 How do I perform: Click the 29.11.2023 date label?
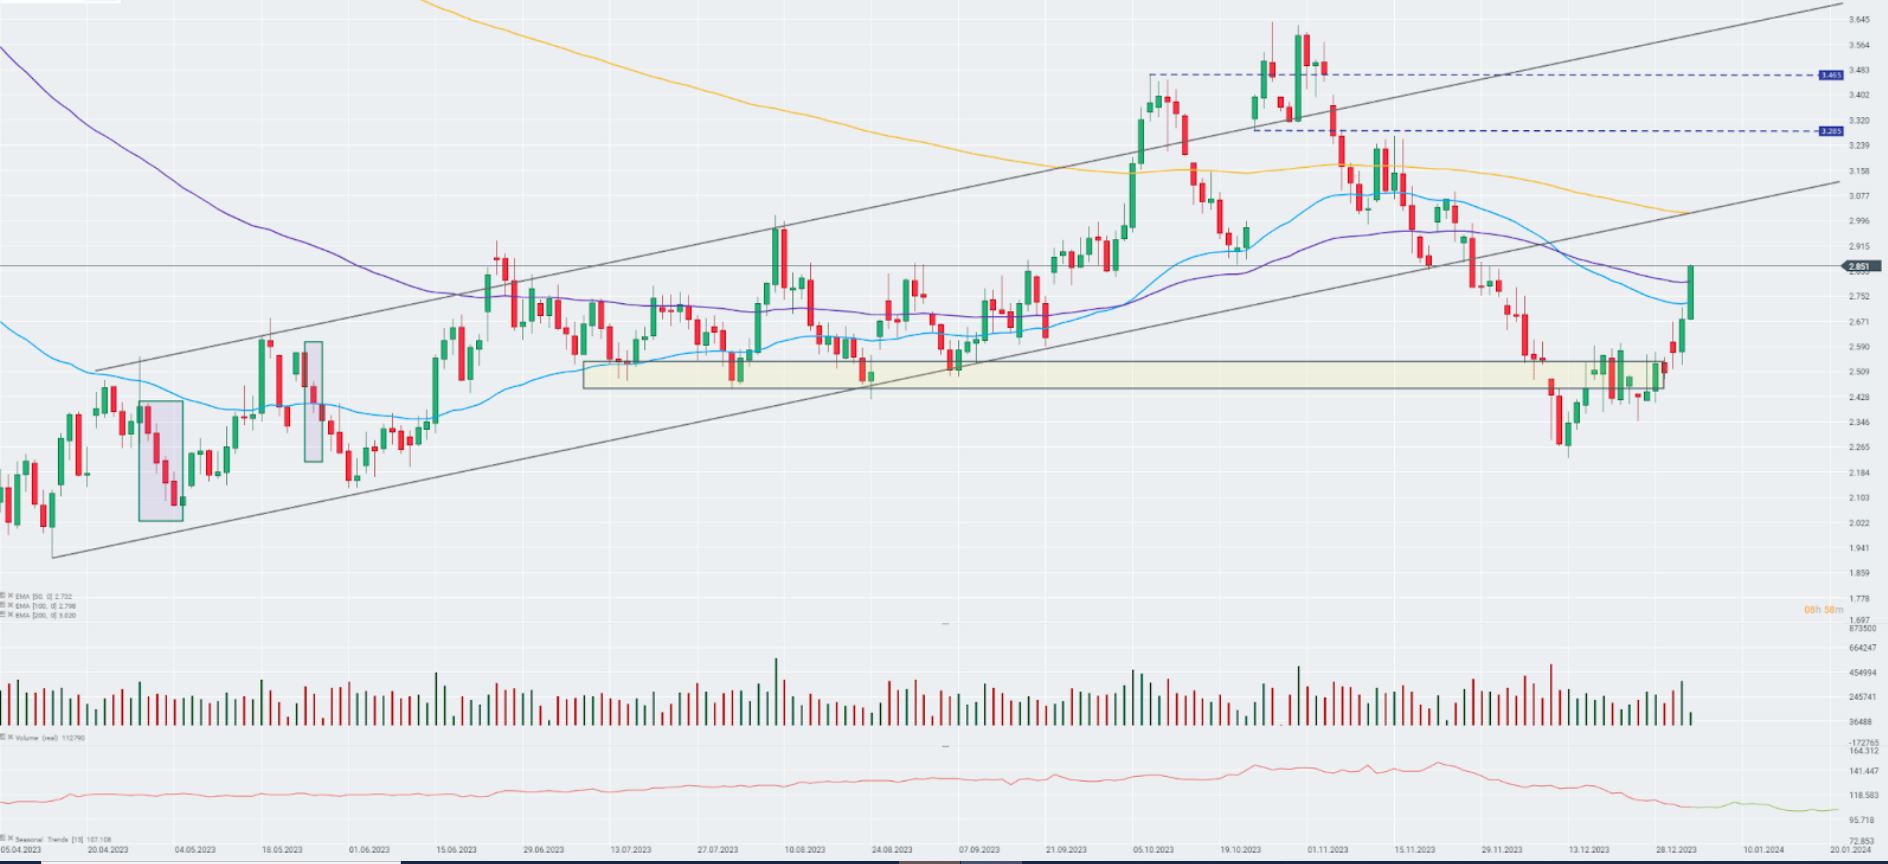(x=1502, y=850)
